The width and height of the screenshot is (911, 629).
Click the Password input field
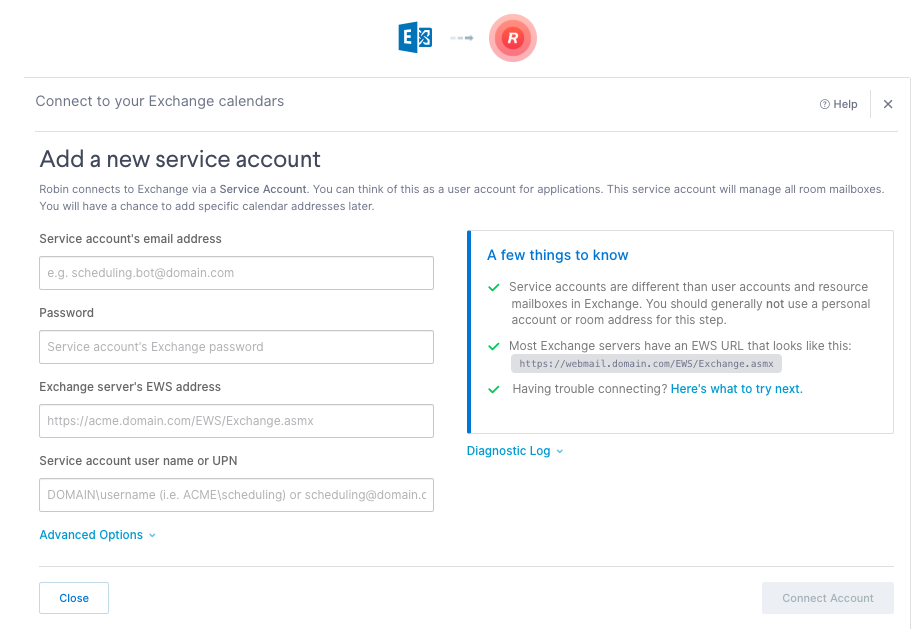coord(236,347)
